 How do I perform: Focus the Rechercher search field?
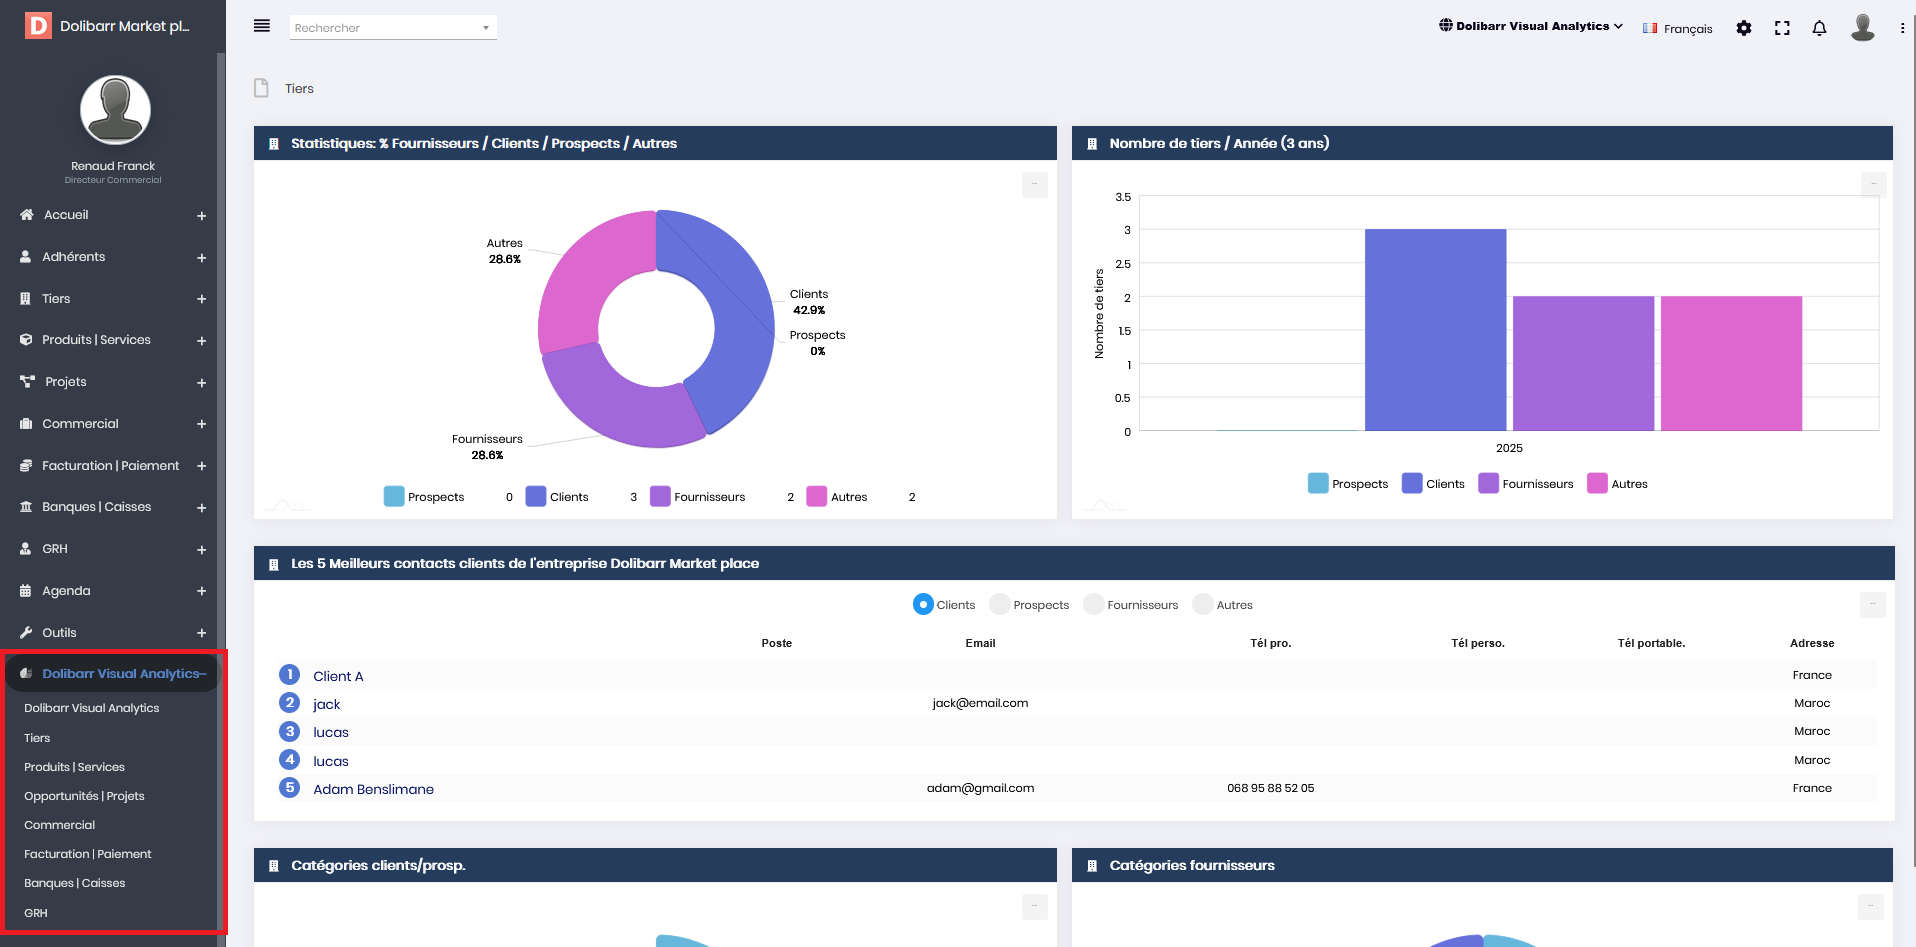[393, 28]
